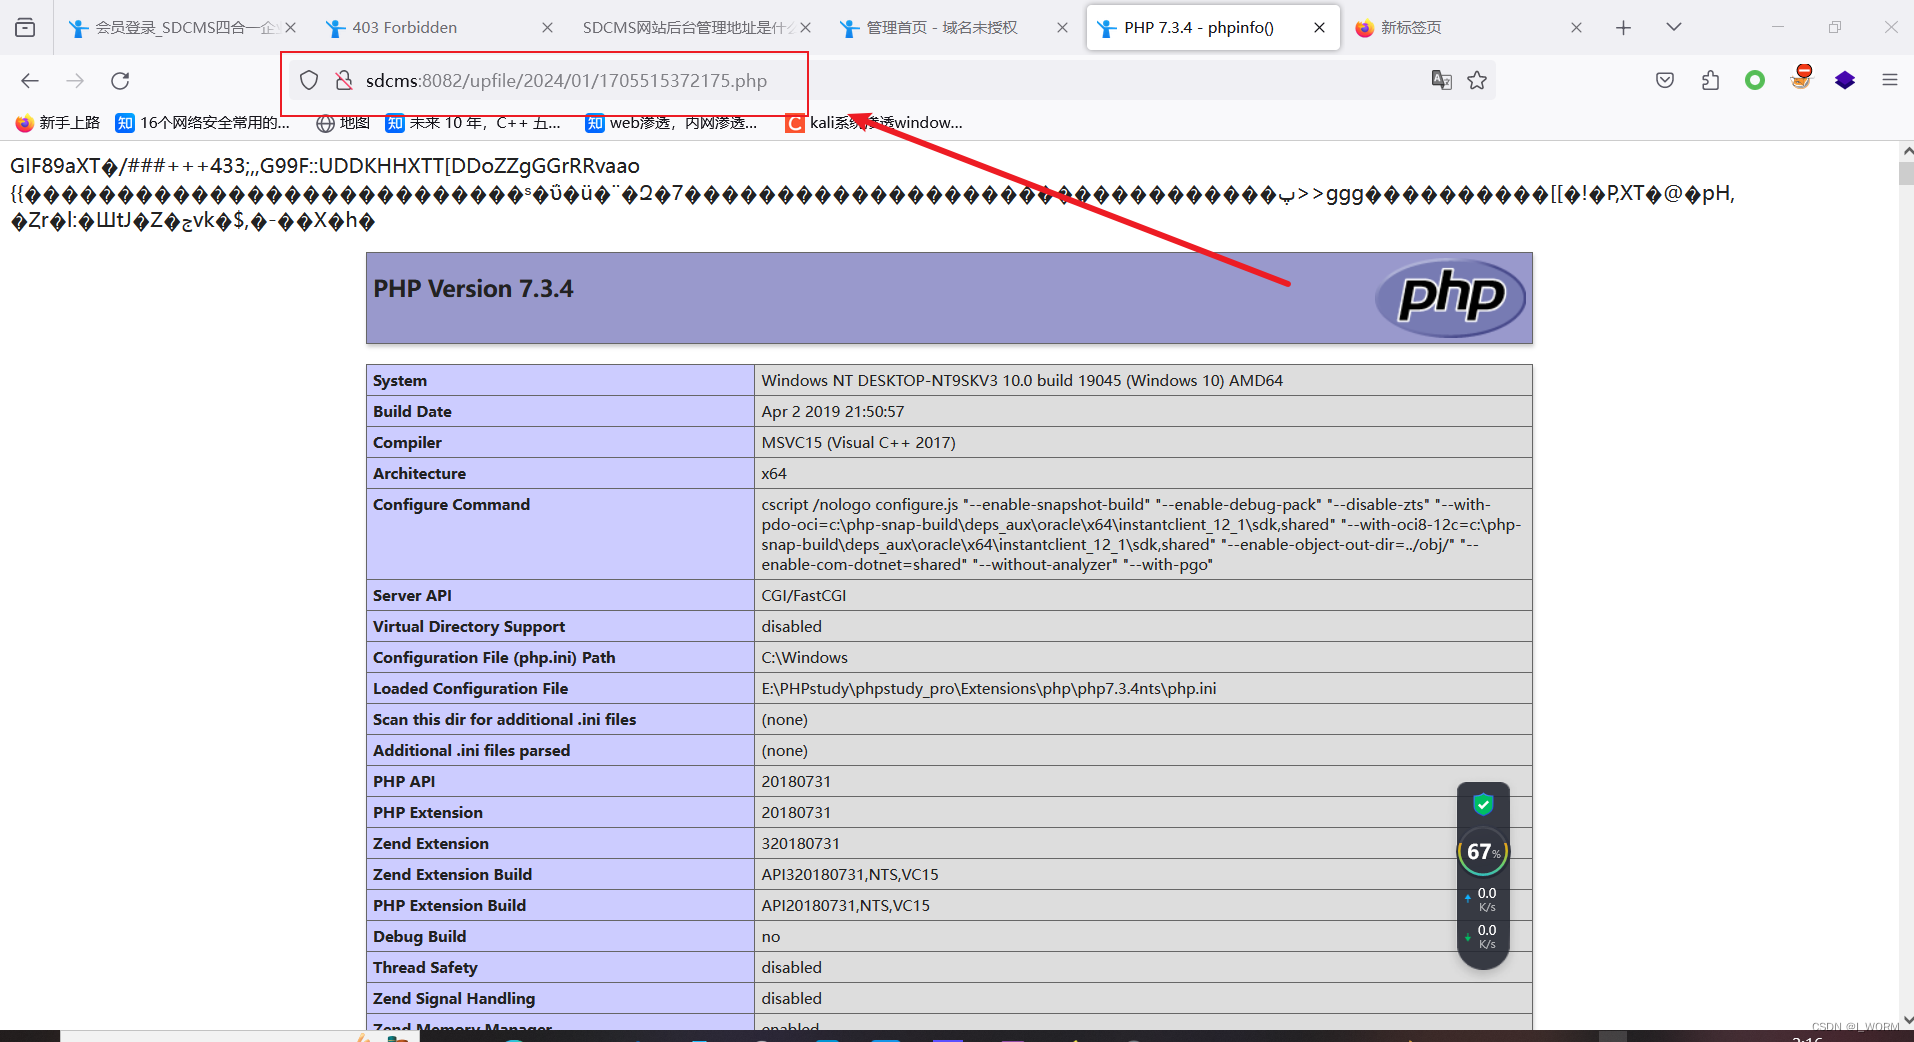Click the fox extension icon with red badge
Screen dimensions: 1914x1042
point(1801,78)
